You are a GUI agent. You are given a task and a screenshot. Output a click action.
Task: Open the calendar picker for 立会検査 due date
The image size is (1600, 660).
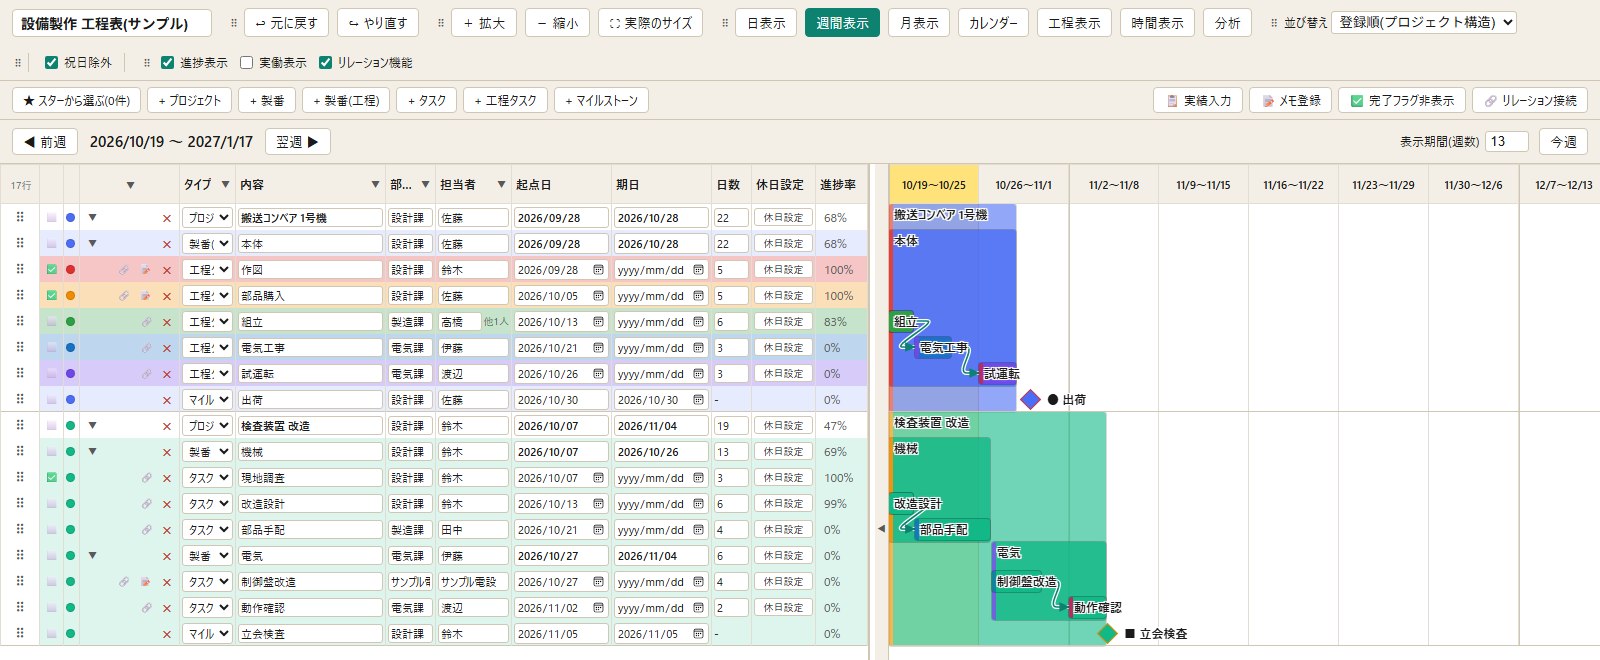click(x=698, y=634)
